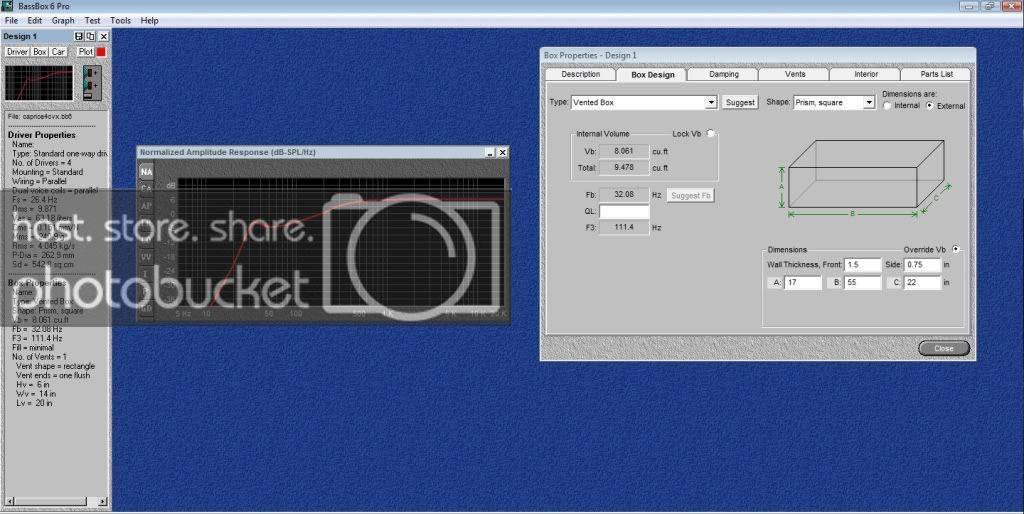Open the Tools menu
1024x514 pixels.
pos(120,20)
